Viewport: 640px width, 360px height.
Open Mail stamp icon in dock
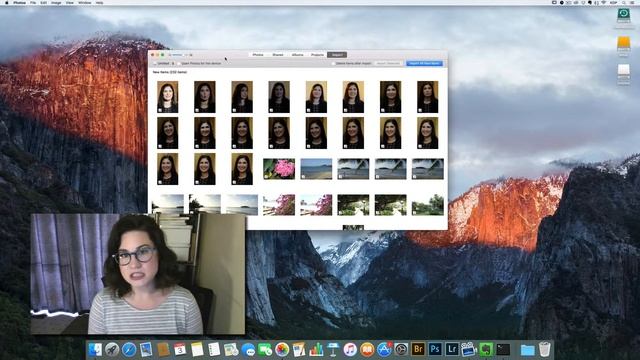(x=146, y=350)
